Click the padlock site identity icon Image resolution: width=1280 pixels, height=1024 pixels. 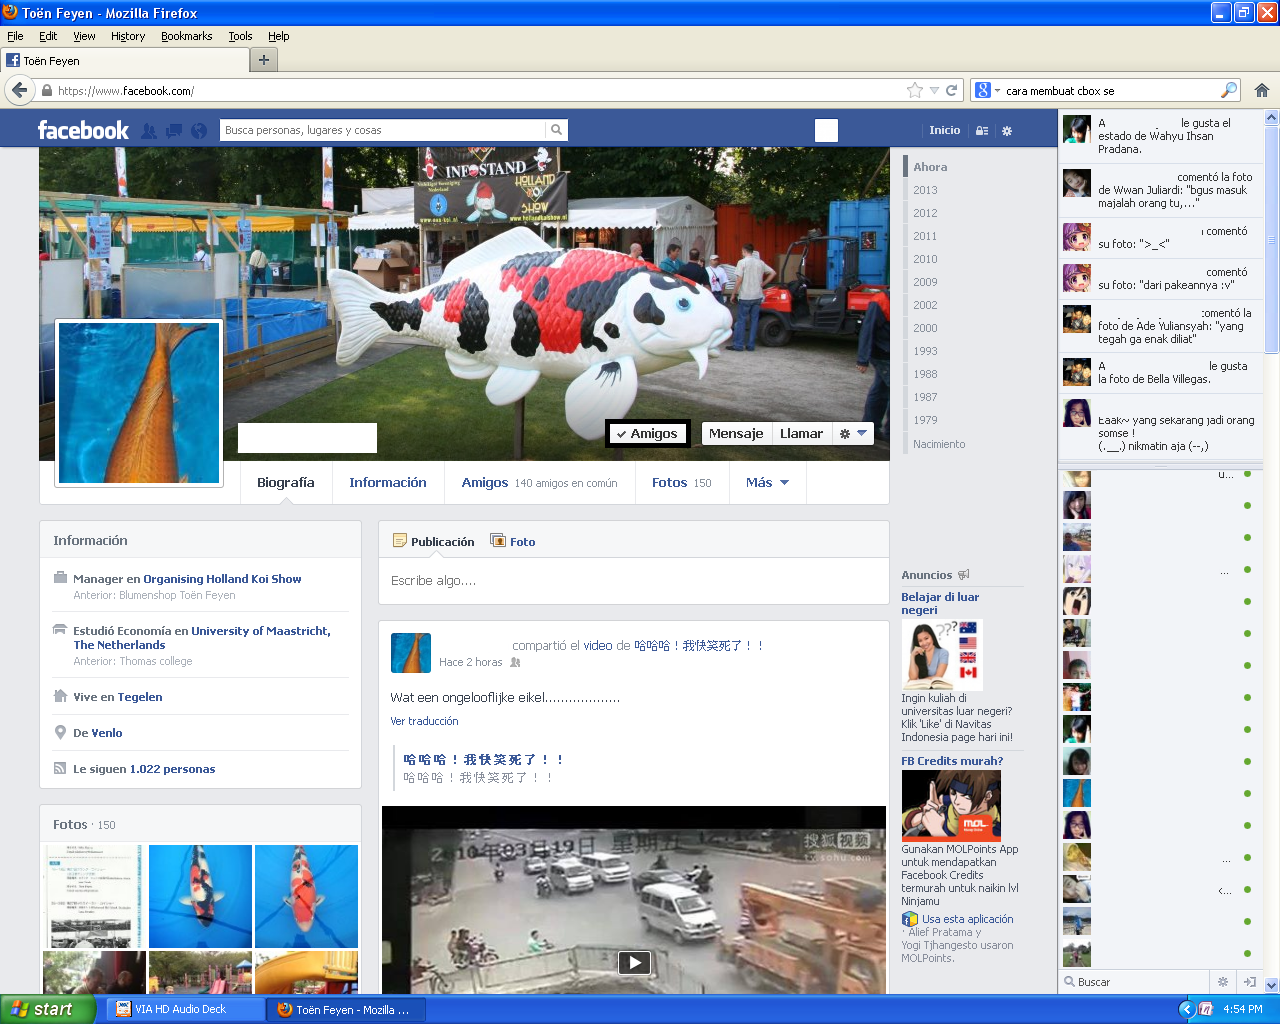pyautogui.click(x=46, y=91)
